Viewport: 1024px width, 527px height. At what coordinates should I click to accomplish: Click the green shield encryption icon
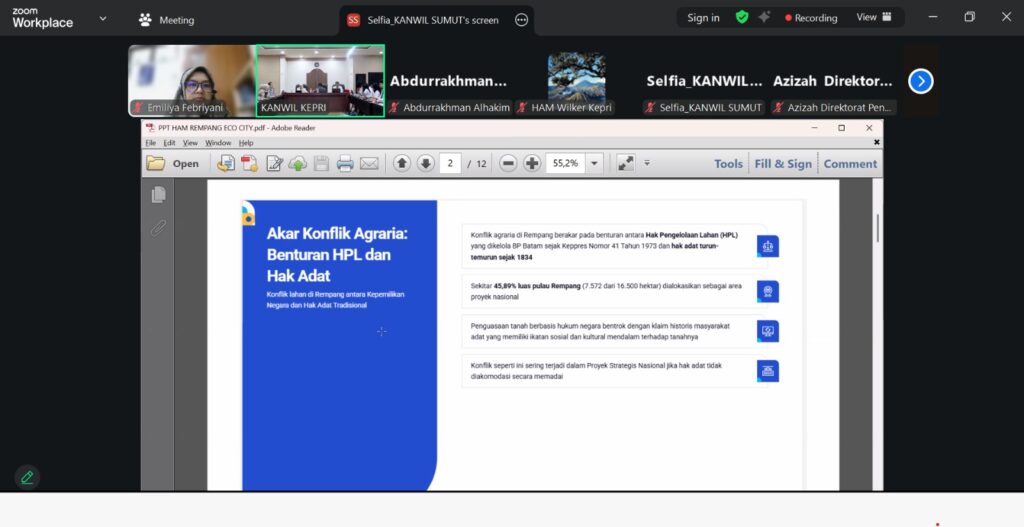tap(742, 18)
